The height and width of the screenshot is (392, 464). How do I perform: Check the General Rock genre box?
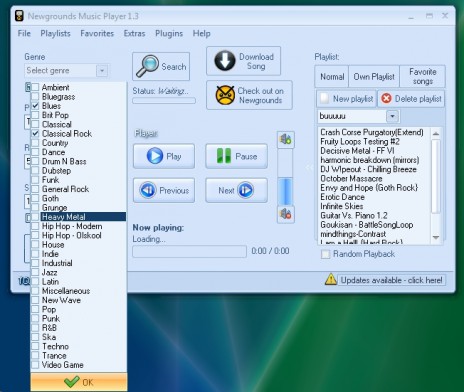(x=35, y=189)
